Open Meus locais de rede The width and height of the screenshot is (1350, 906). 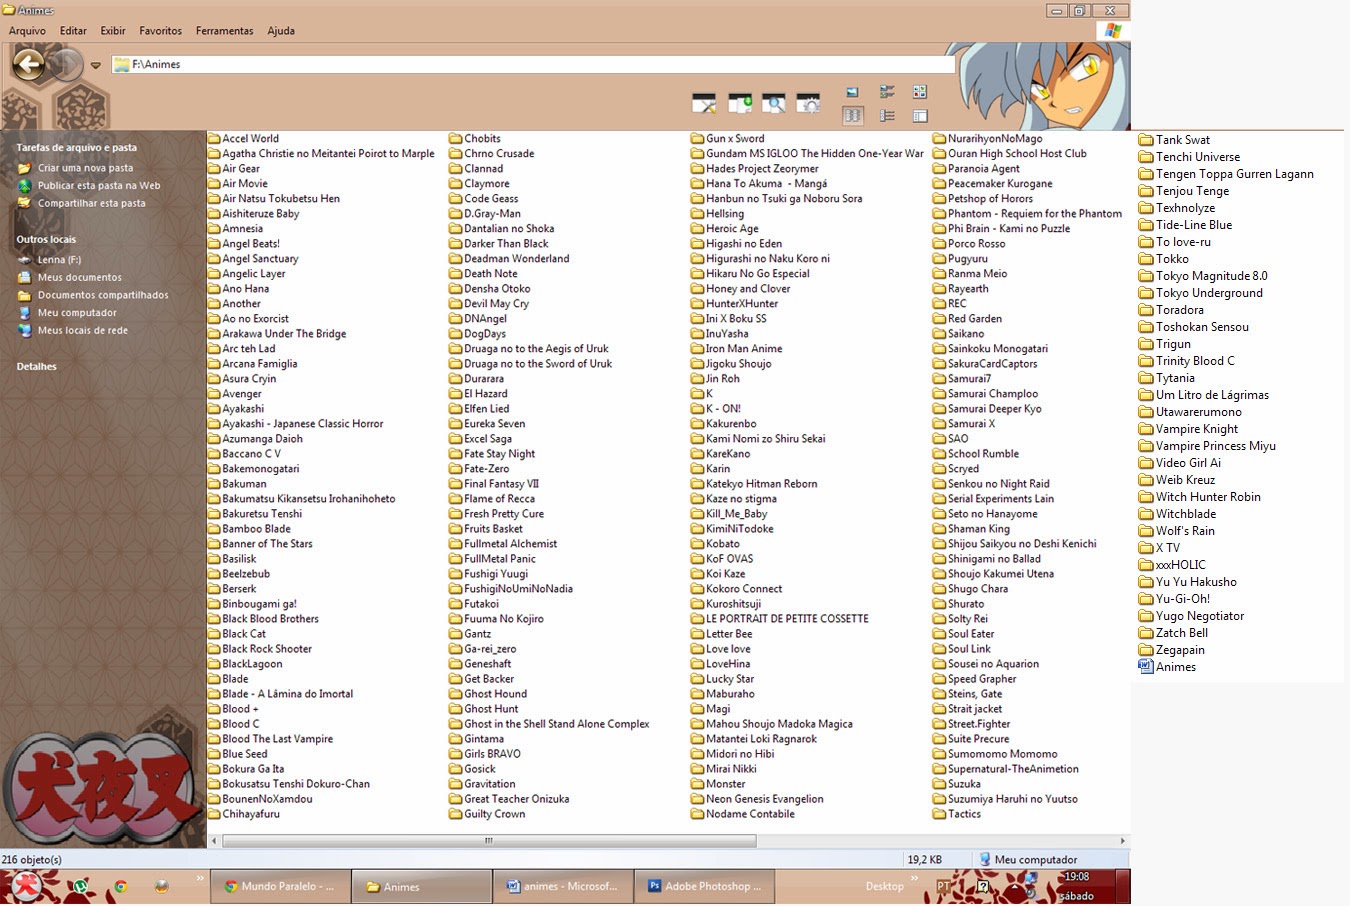pyautogui.click(x=83, y=330)
